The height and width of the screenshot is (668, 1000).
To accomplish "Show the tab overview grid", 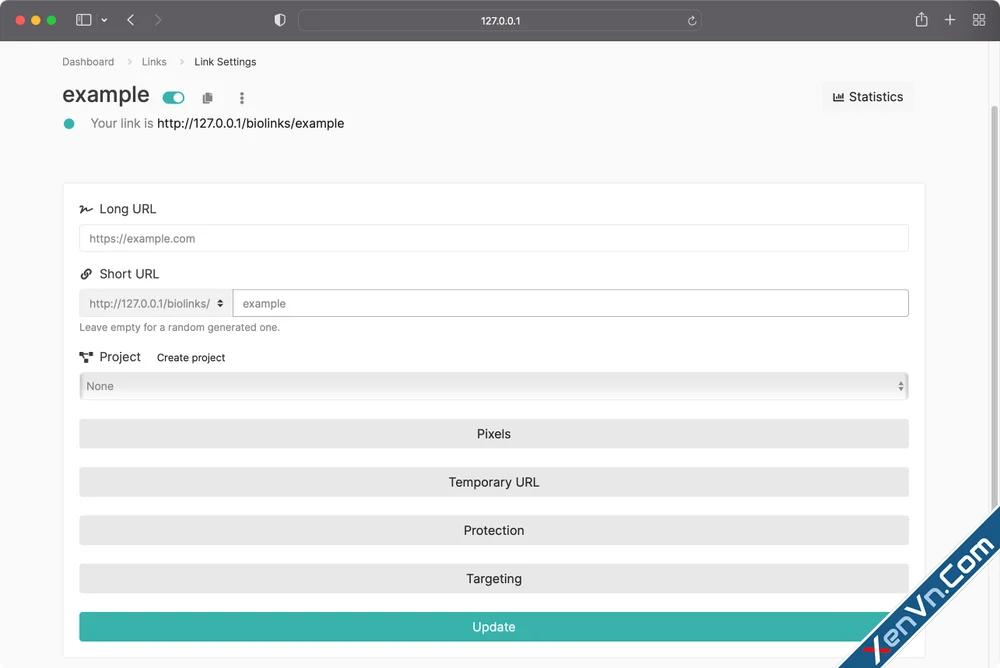I will (979, 20).
